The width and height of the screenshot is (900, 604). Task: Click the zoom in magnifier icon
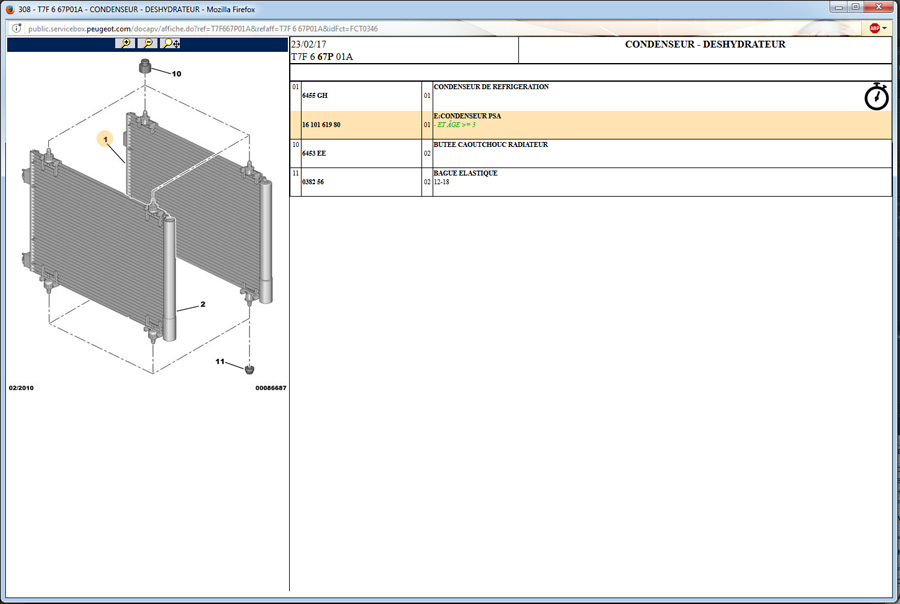tap(124, 44)
